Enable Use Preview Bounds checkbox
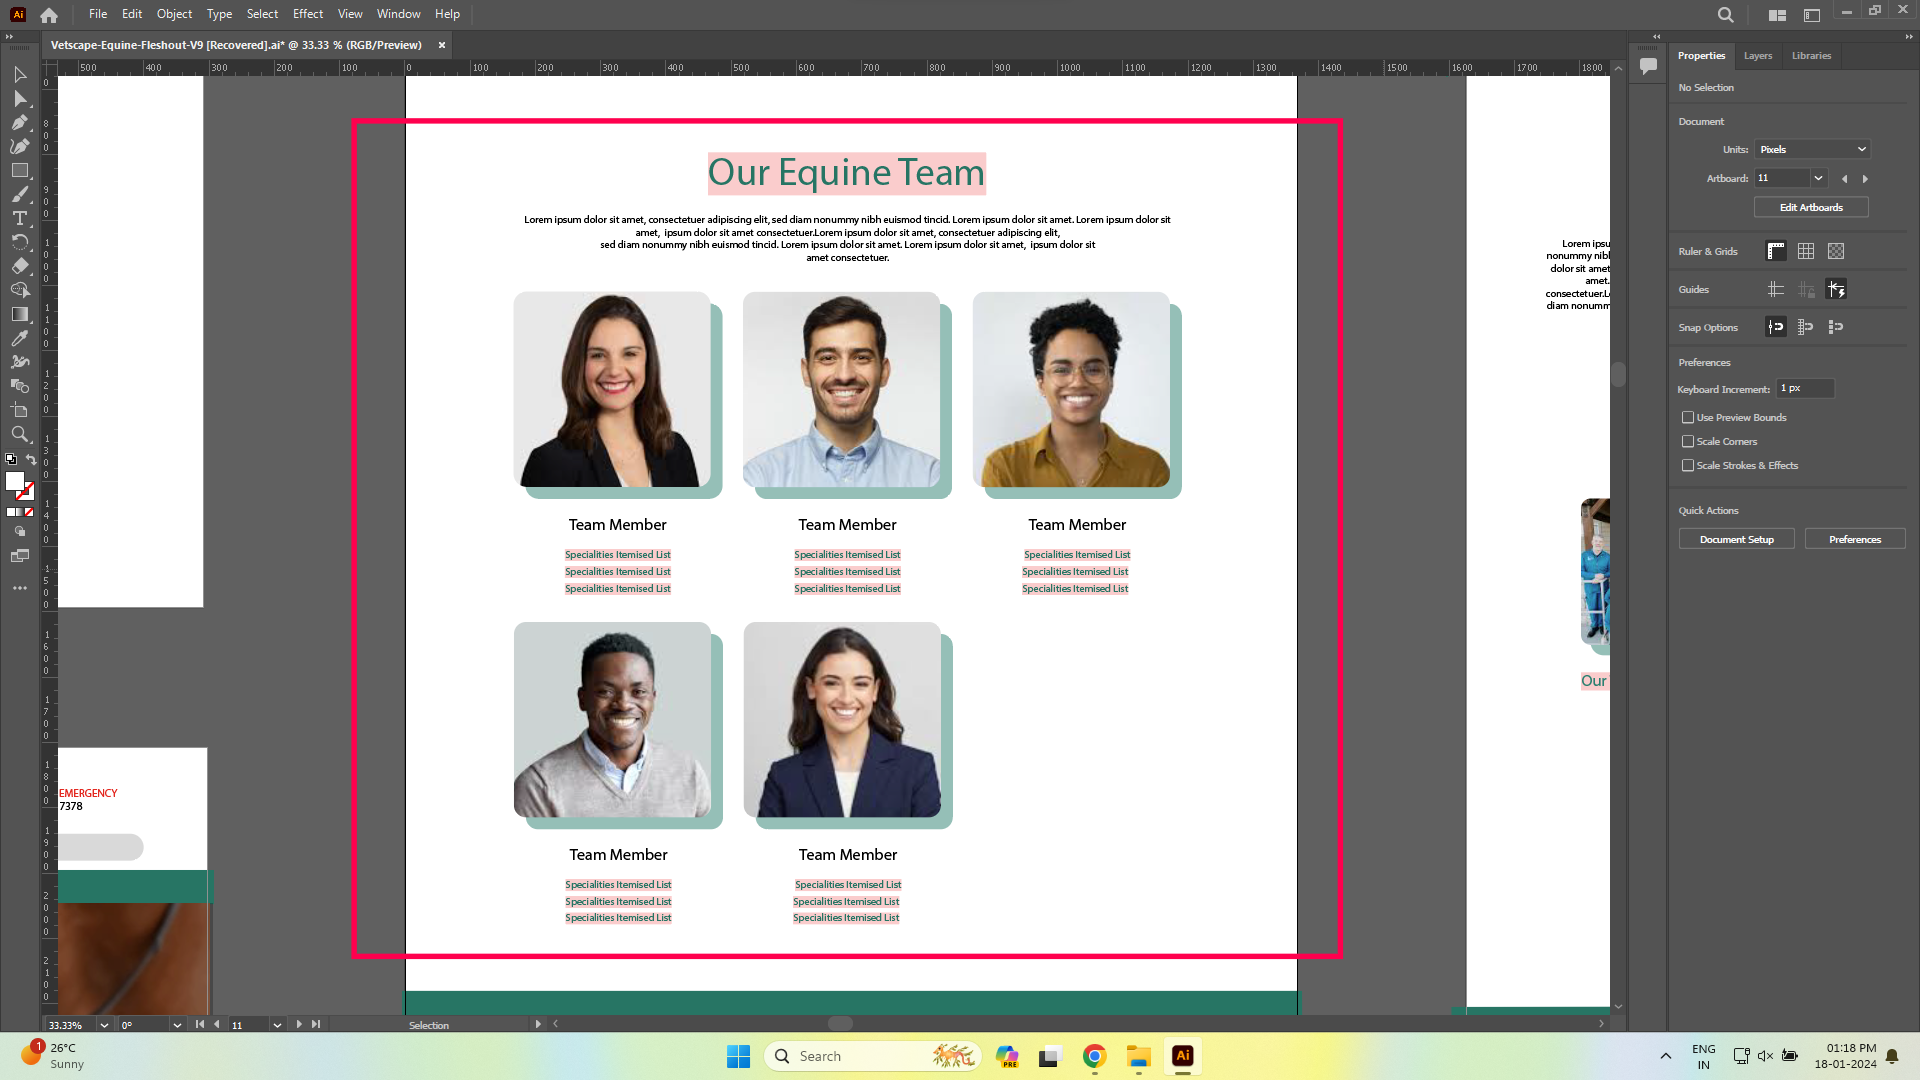The height and width of the screenshot is (1080, 1920). click(1688, 417)
